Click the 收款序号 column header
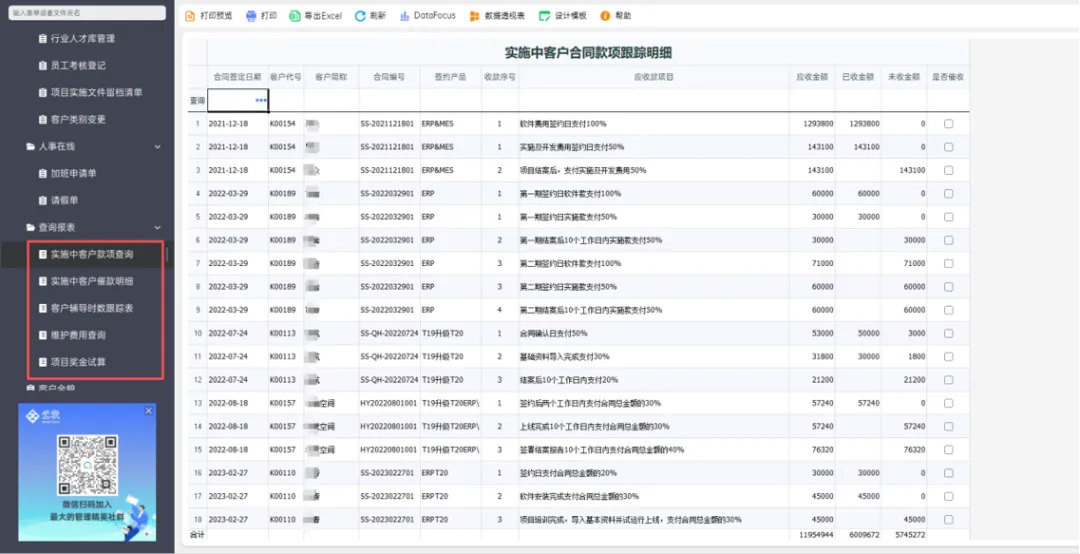 coord(500,77)
